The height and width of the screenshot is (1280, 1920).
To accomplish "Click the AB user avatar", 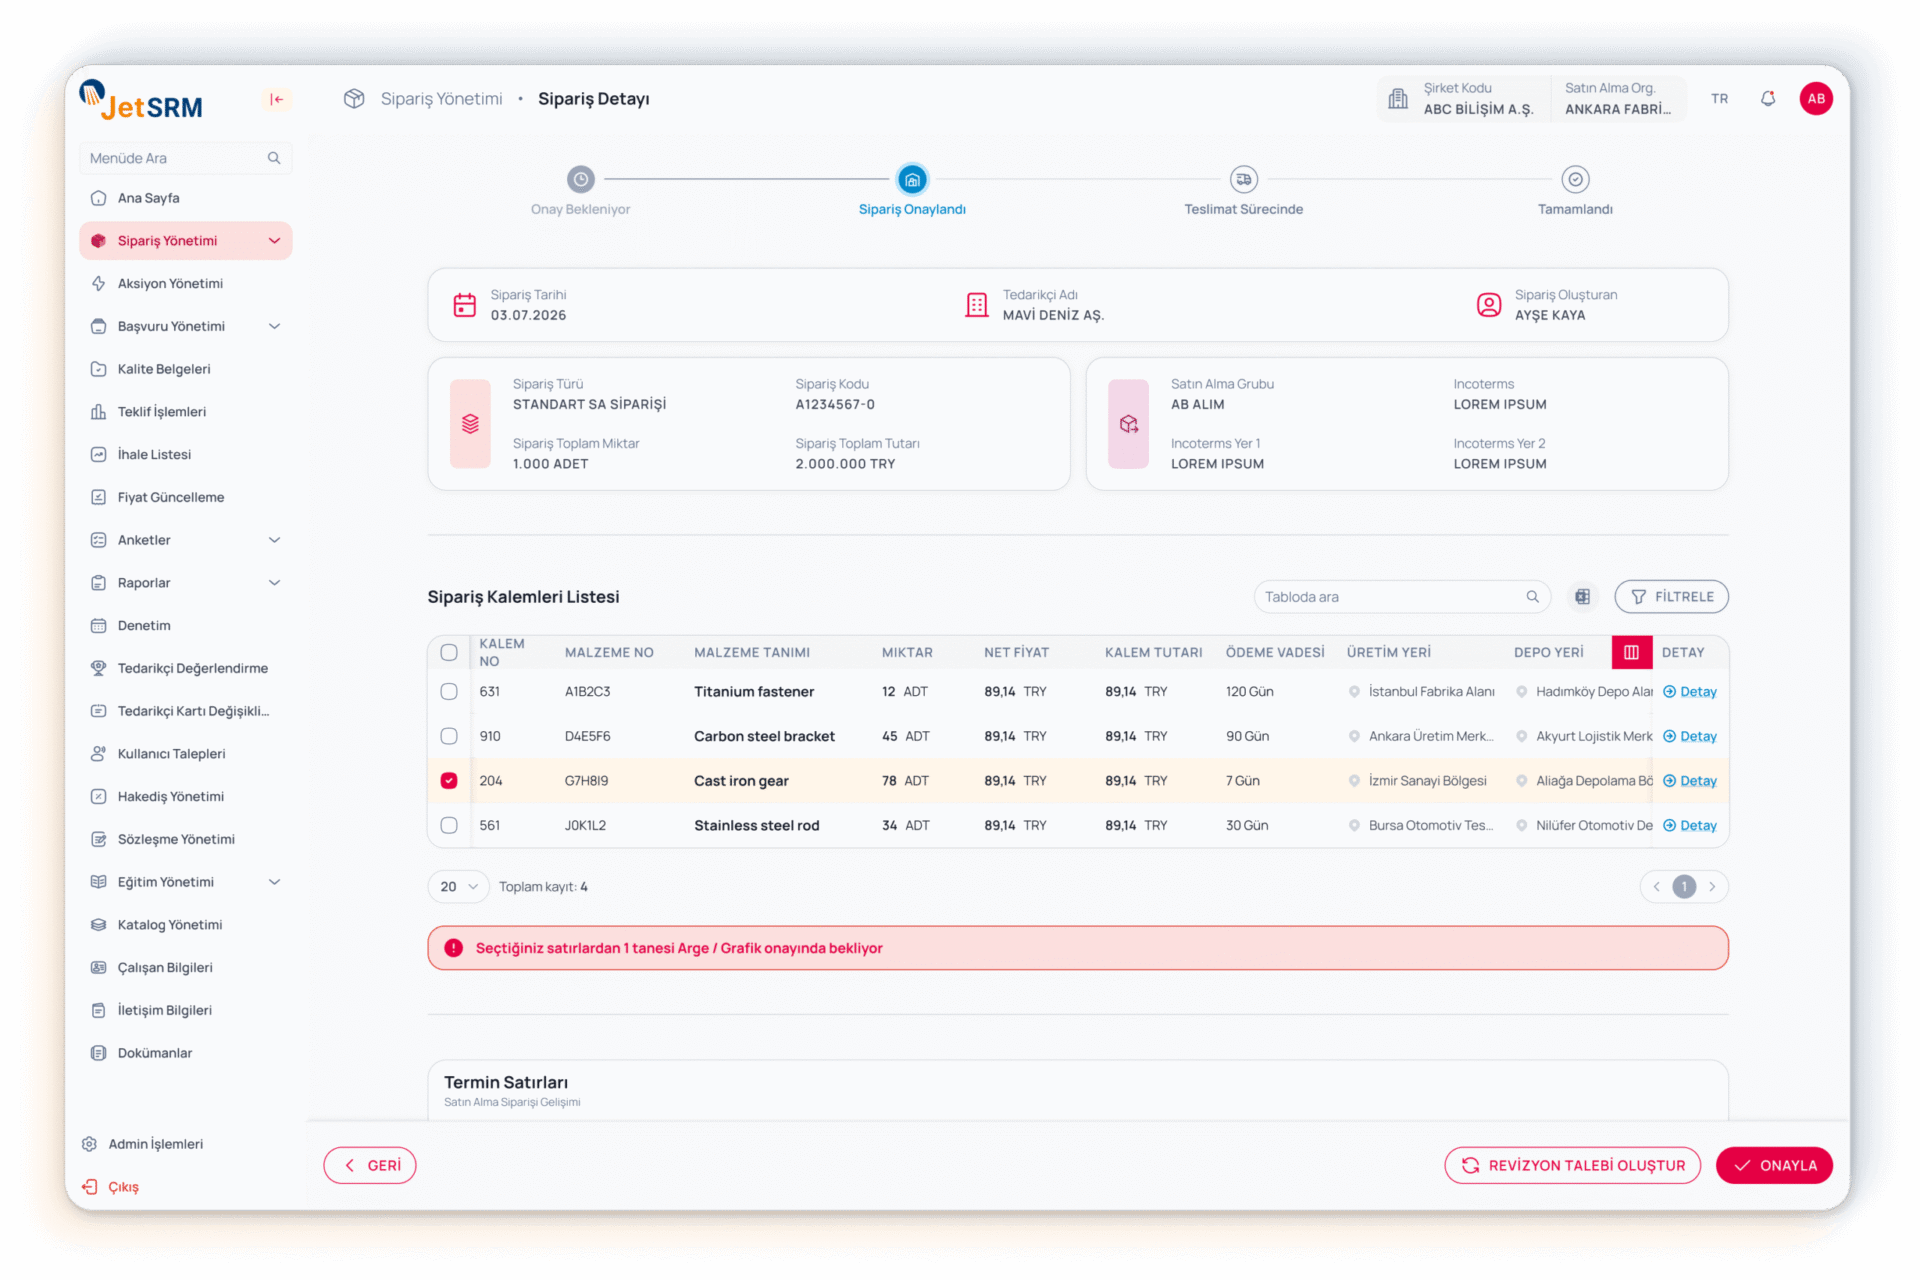I will pyautogui.click(x=1816, y=99).
